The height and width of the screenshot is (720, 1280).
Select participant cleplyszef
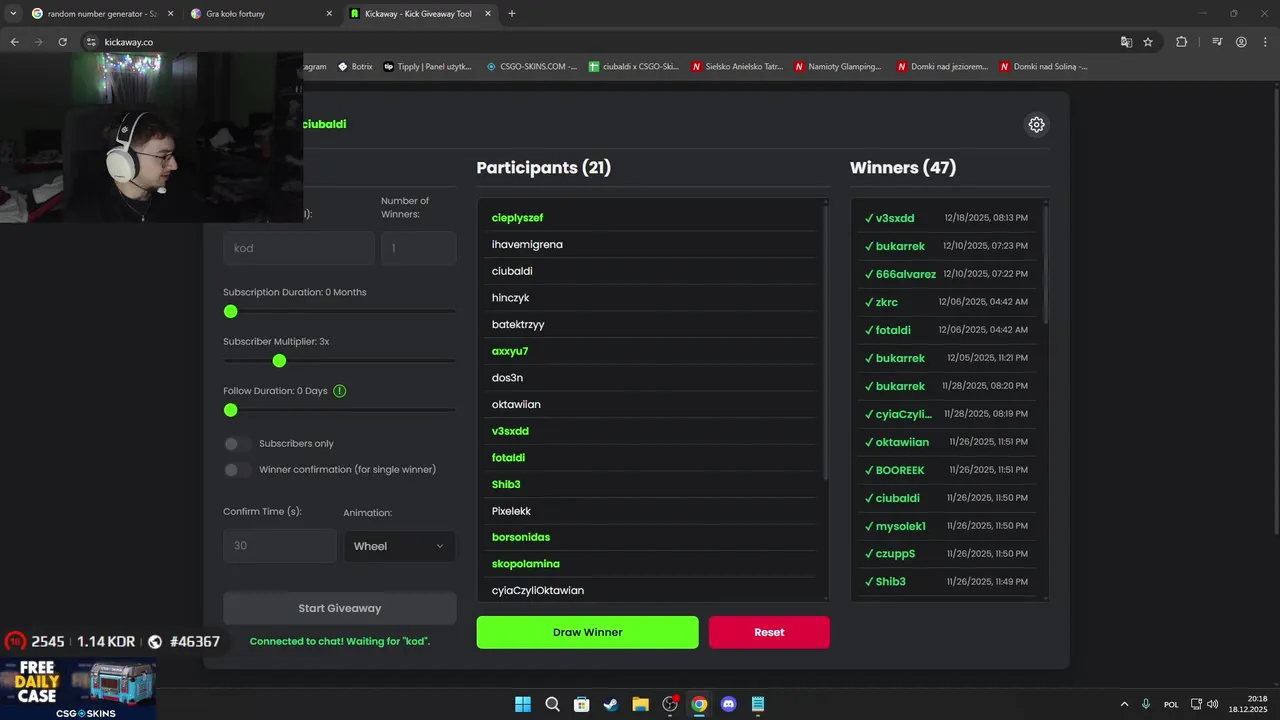pyautogui.click(x=517, y=218)
